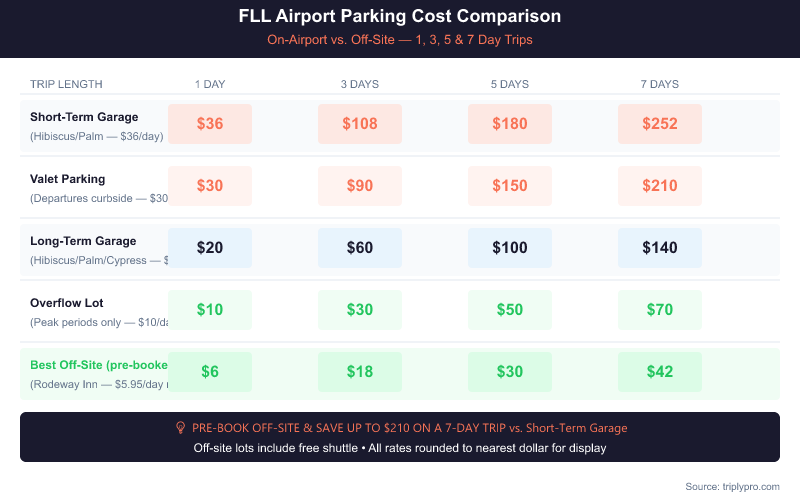Click the 7 DAYS column header

660,84
